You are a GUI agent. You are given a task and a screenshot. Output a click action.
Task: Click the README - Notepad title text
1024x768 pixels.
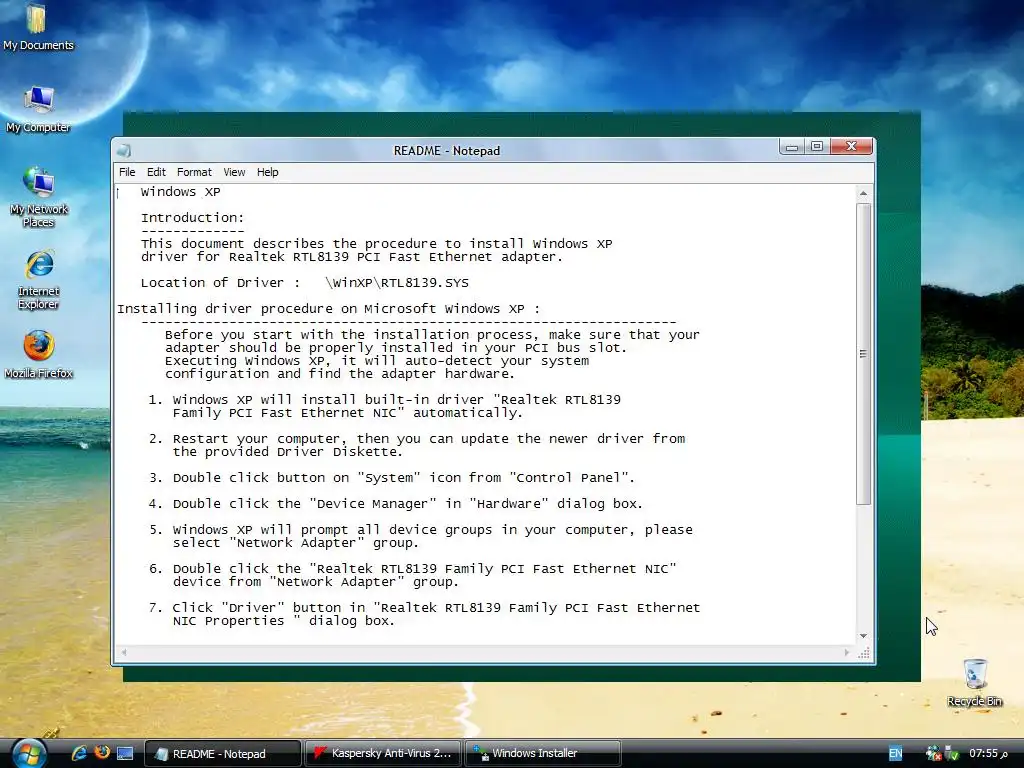tap(447, 151)
